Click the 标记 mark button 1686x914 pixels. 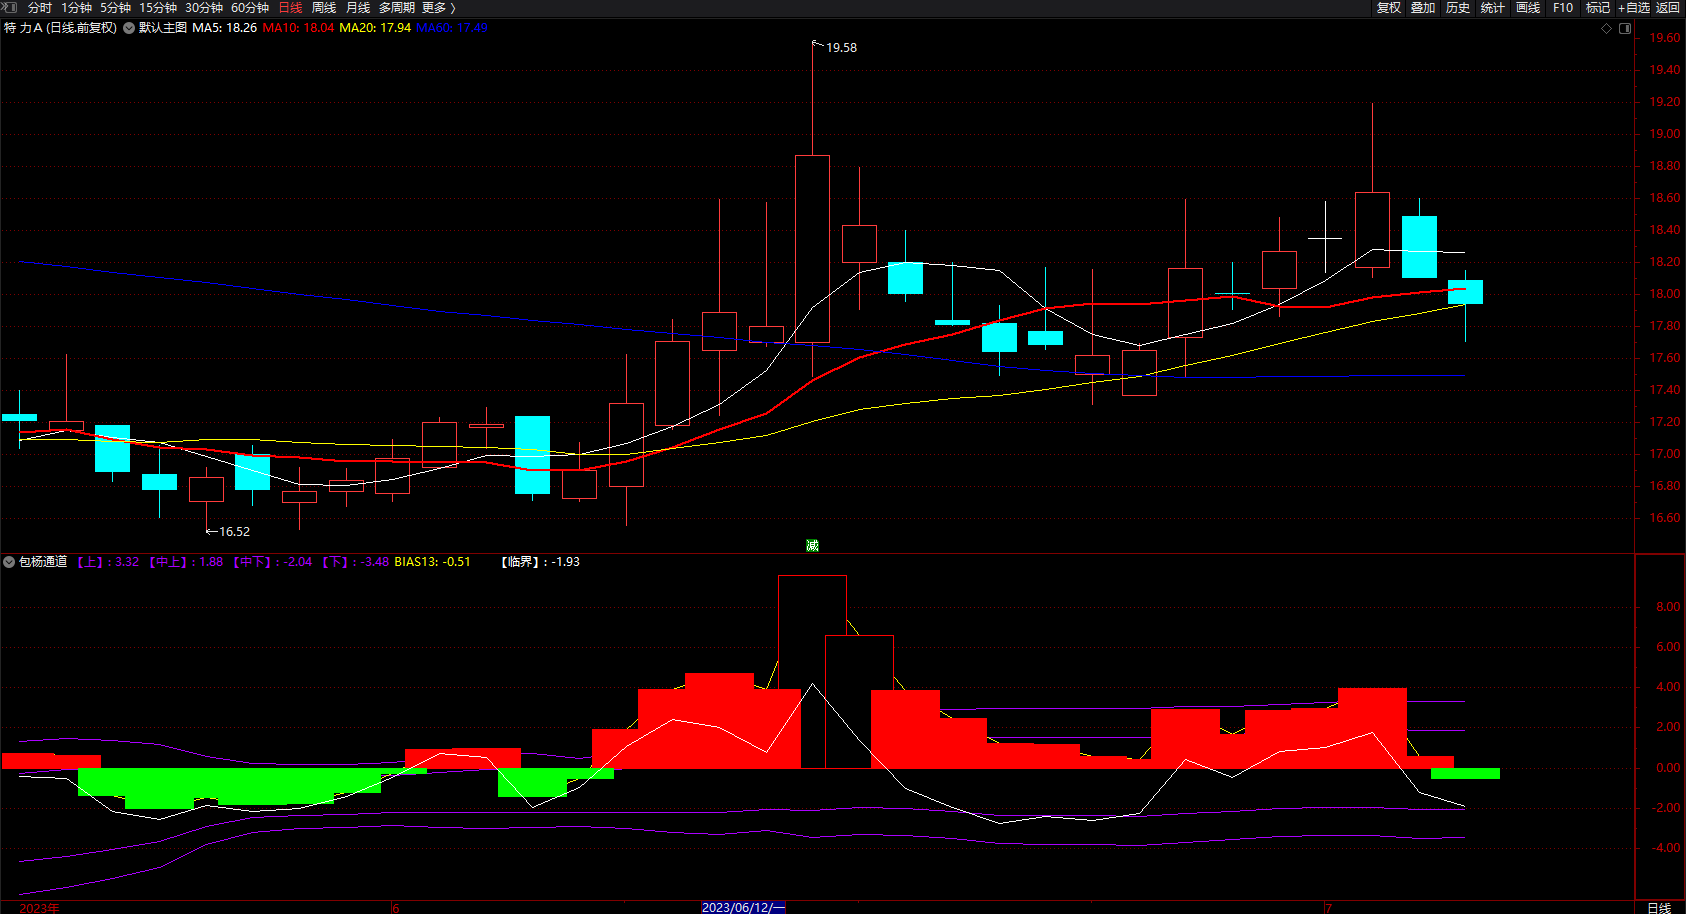pyautogui.click(x=1598, y=8)
